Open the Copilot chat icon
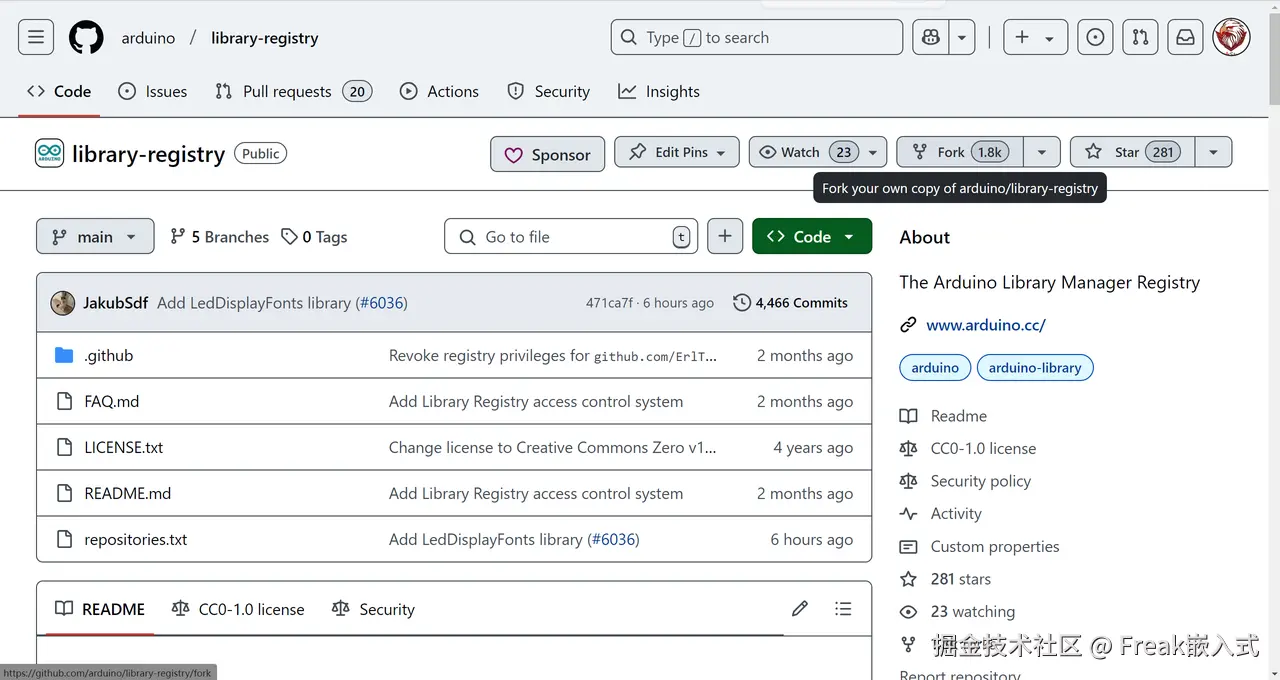 pyautogui.click(x=931, y=38)
